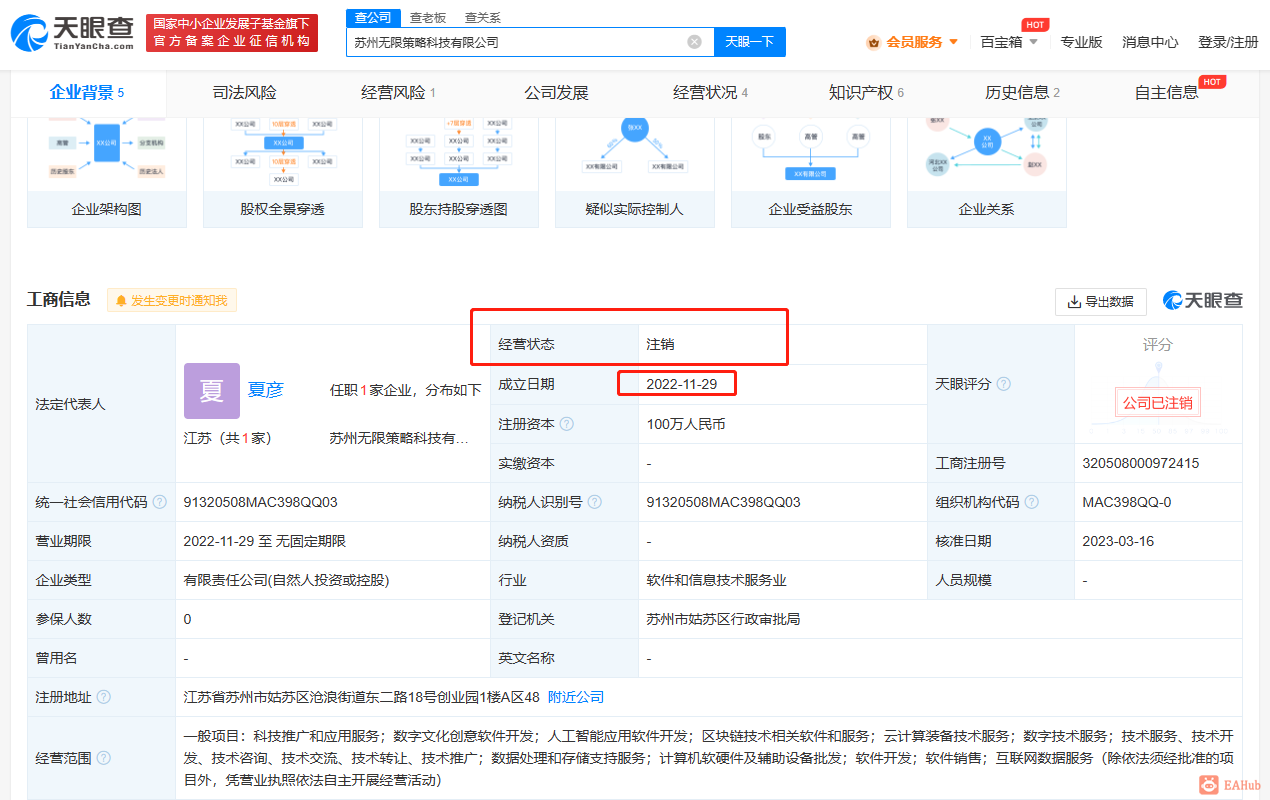Screen dimensions: 1270x800
Task: Open the 疑似实际控制人 thumbnail
Action: click(x=635, y=172)
